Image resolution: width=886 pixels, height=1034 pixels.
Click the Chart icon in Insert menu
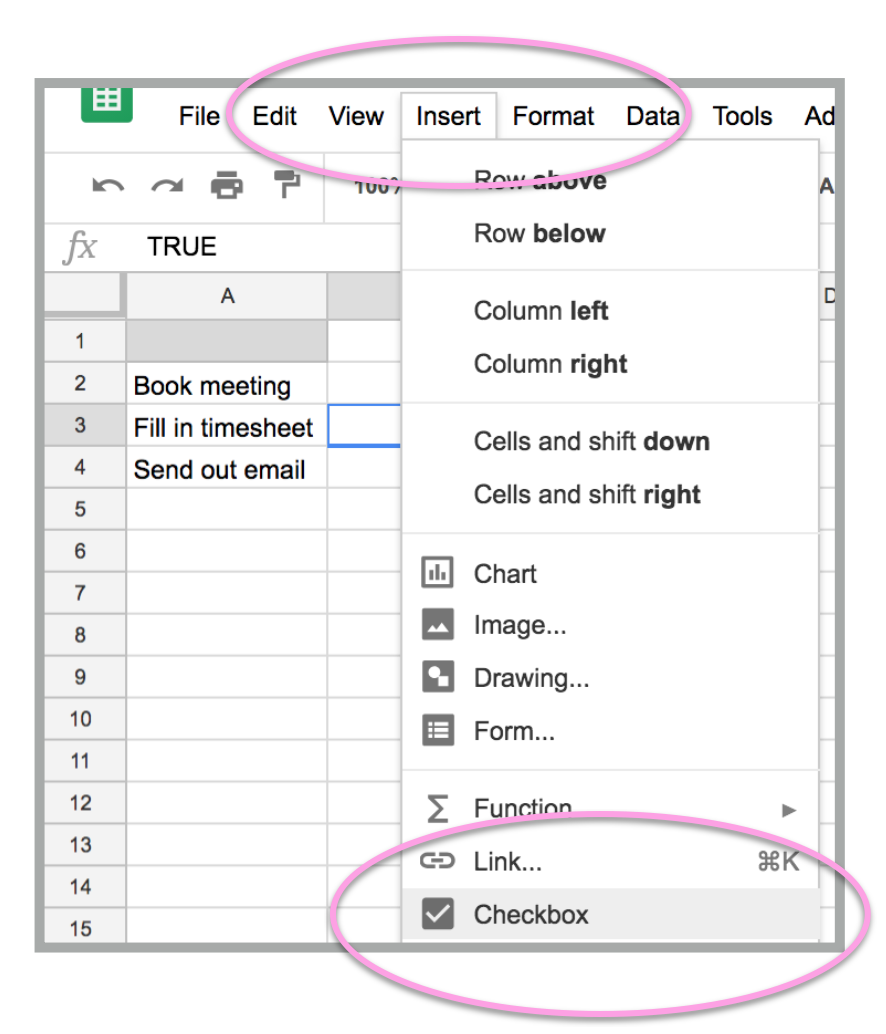(x=440, y=573)
